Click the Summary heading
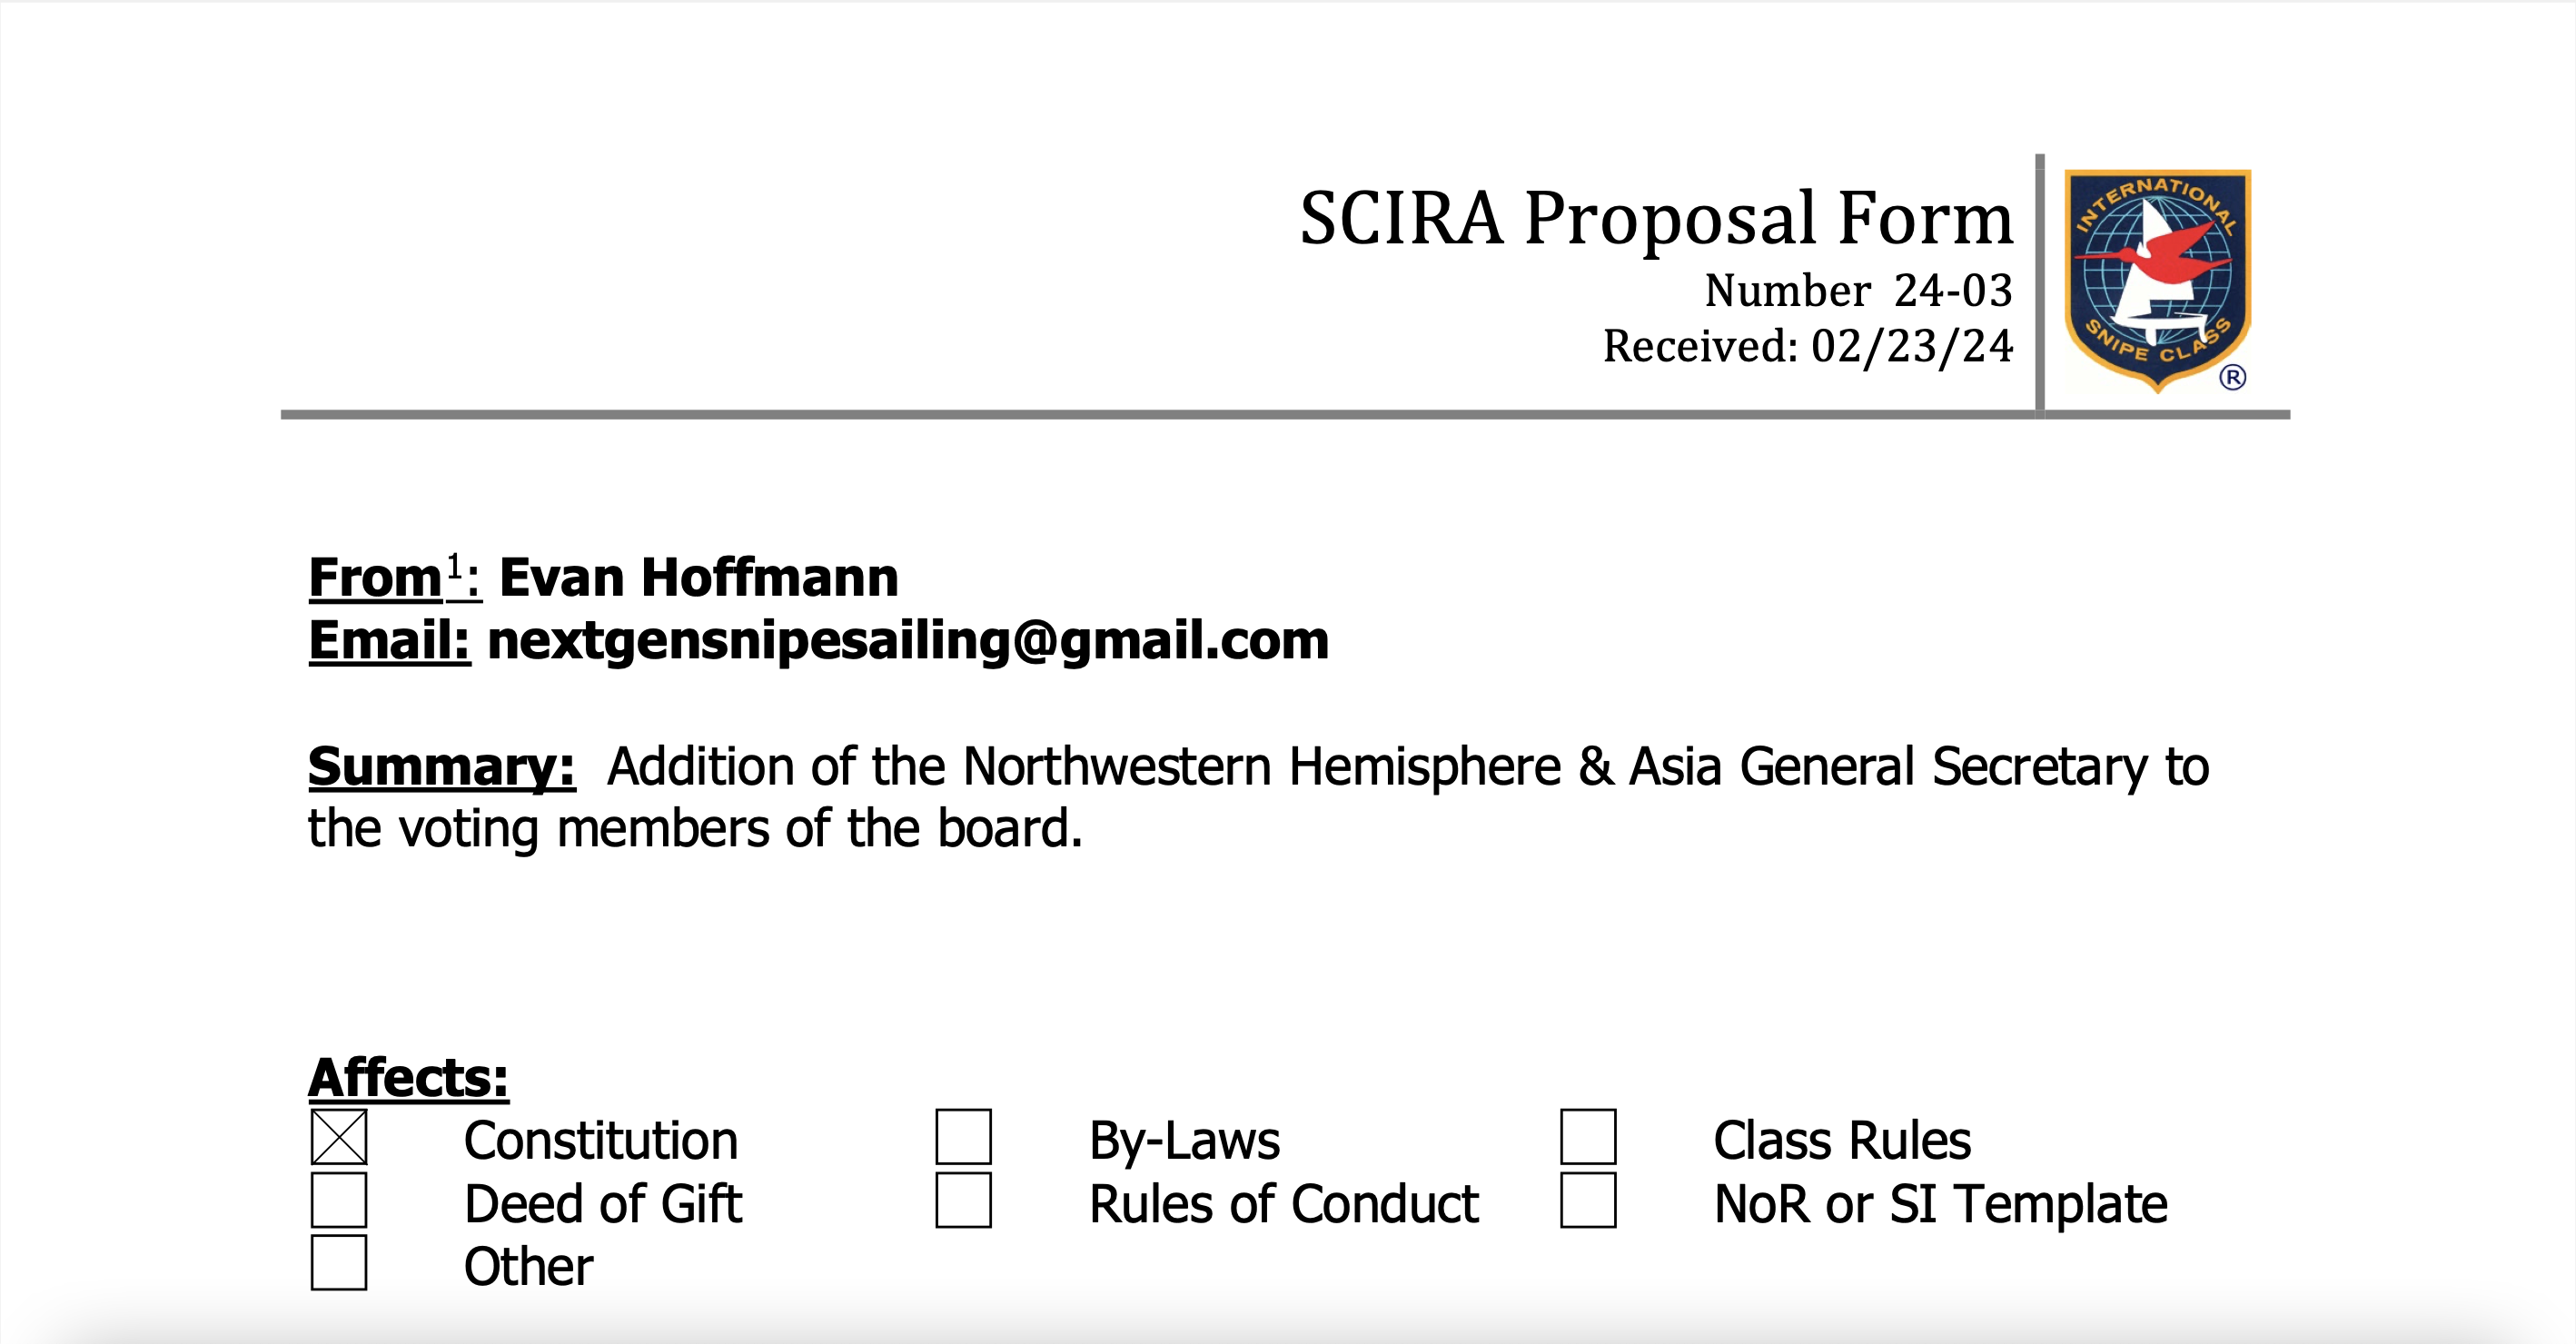The height and width of the screenshot is (1344, 2576). coord(442,768)
